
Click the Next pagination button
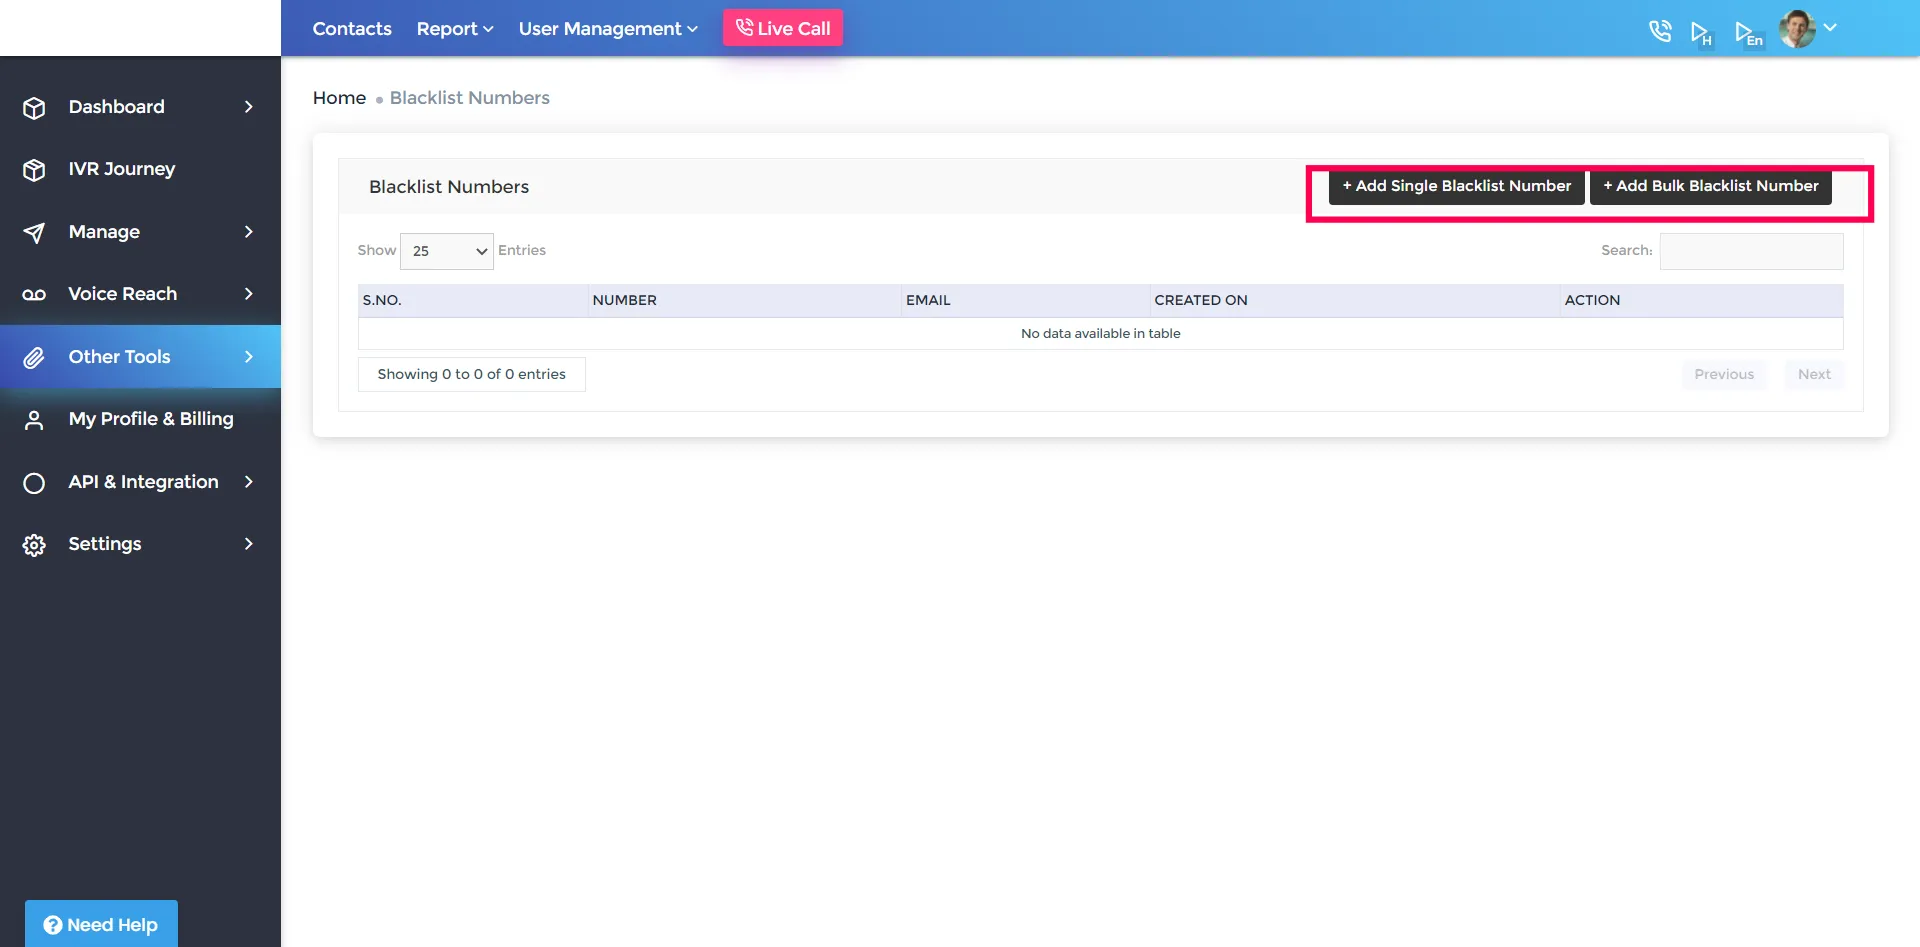1814,374
